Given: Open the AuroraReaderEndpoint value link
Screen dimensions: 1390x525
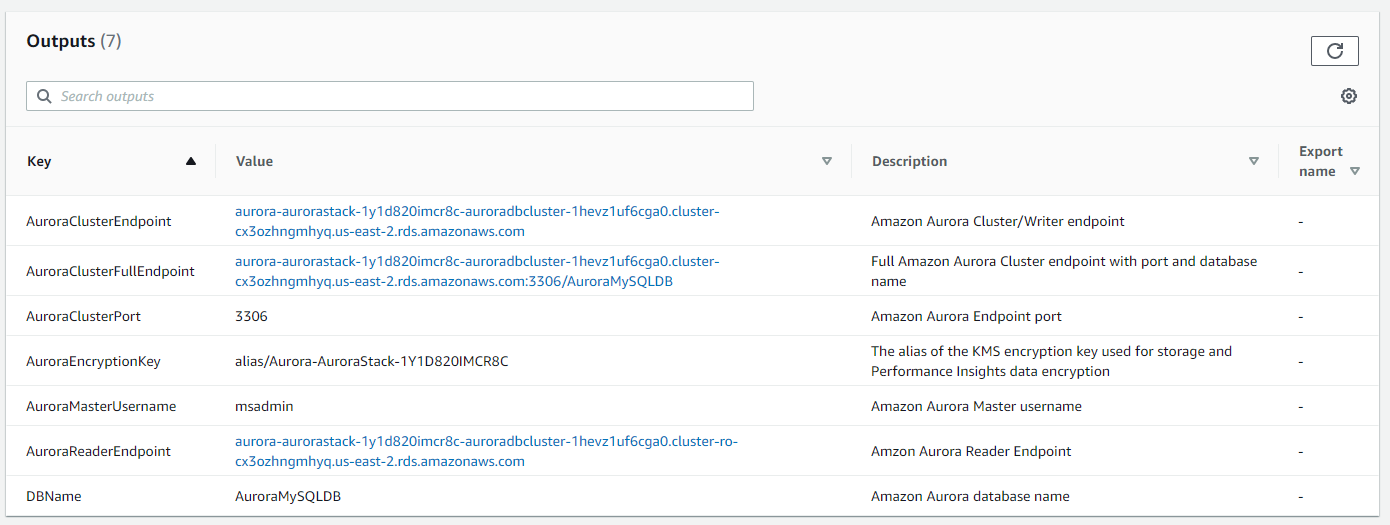Looking at the screenshot, I should pyautogui.click(x=486, y=451).
